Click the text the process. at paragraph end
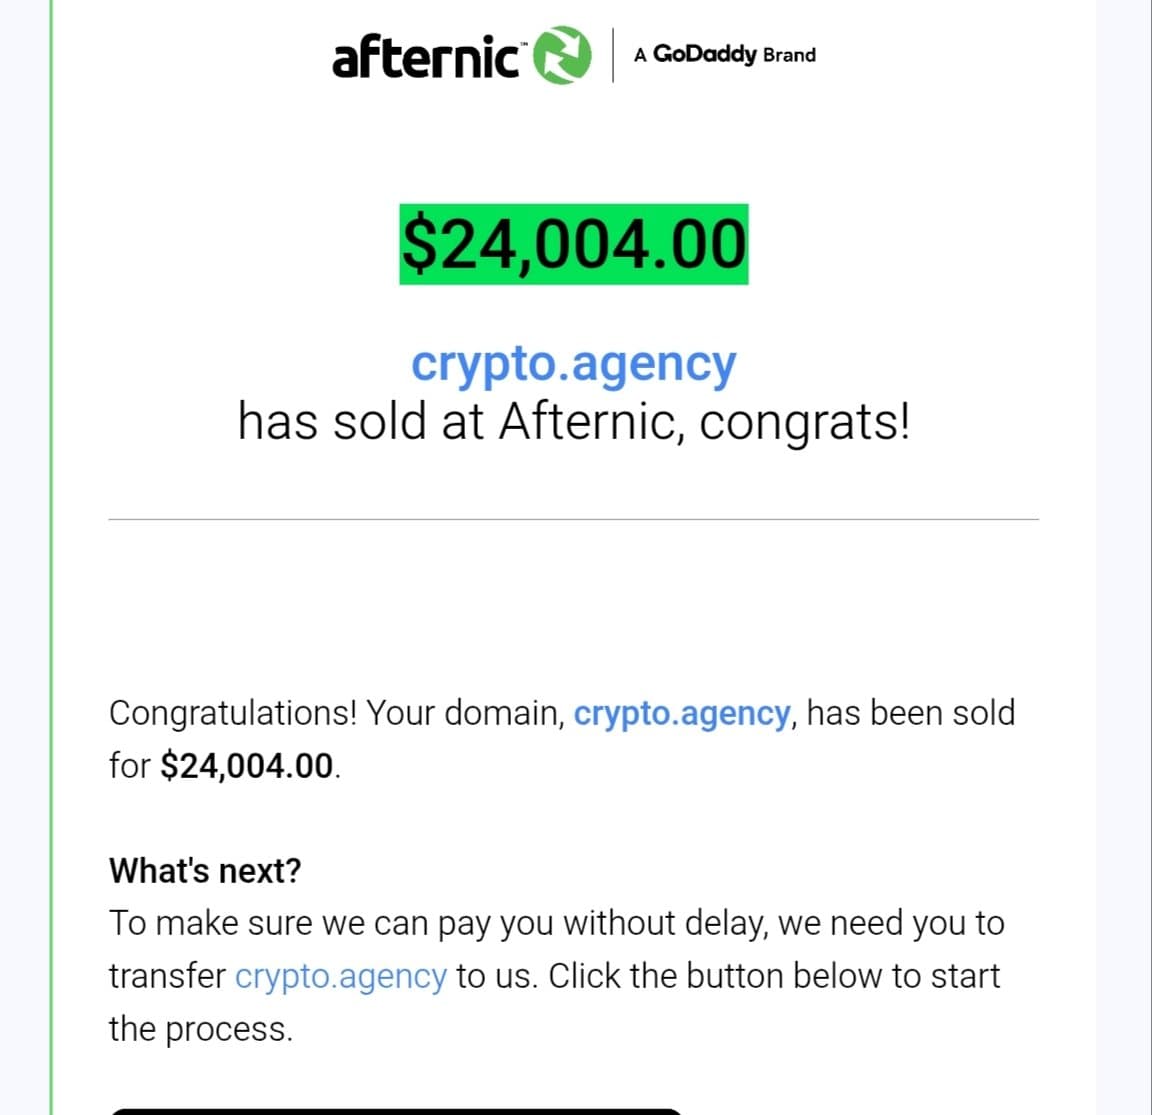Viewport: 1152px width, 1115px height. [201, 1030]
